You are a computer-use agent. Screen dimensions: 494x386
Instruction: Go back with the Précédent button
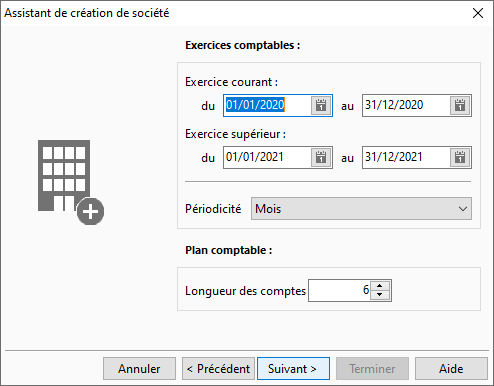click(218, 369)
